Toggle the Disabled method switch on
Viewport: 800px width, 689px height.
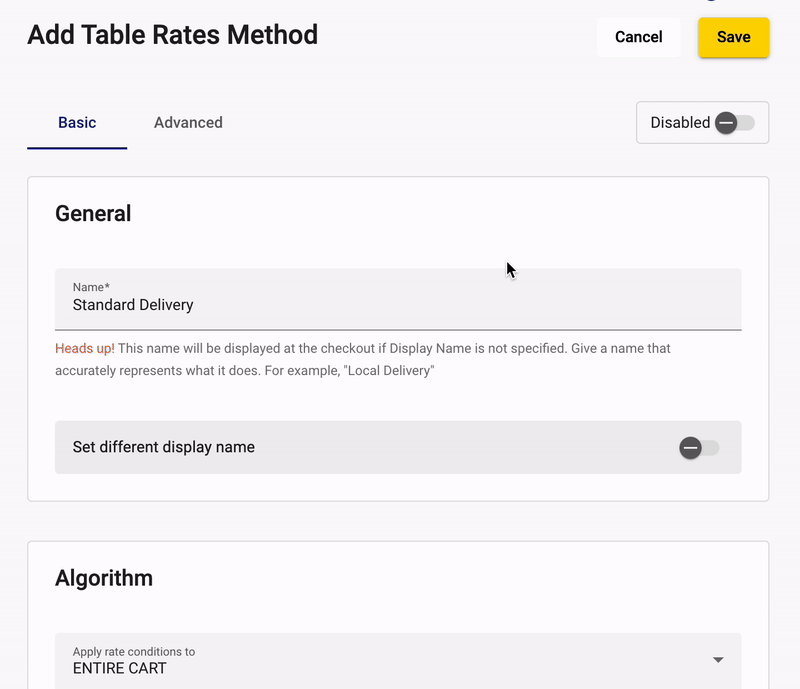click(735, 123)
